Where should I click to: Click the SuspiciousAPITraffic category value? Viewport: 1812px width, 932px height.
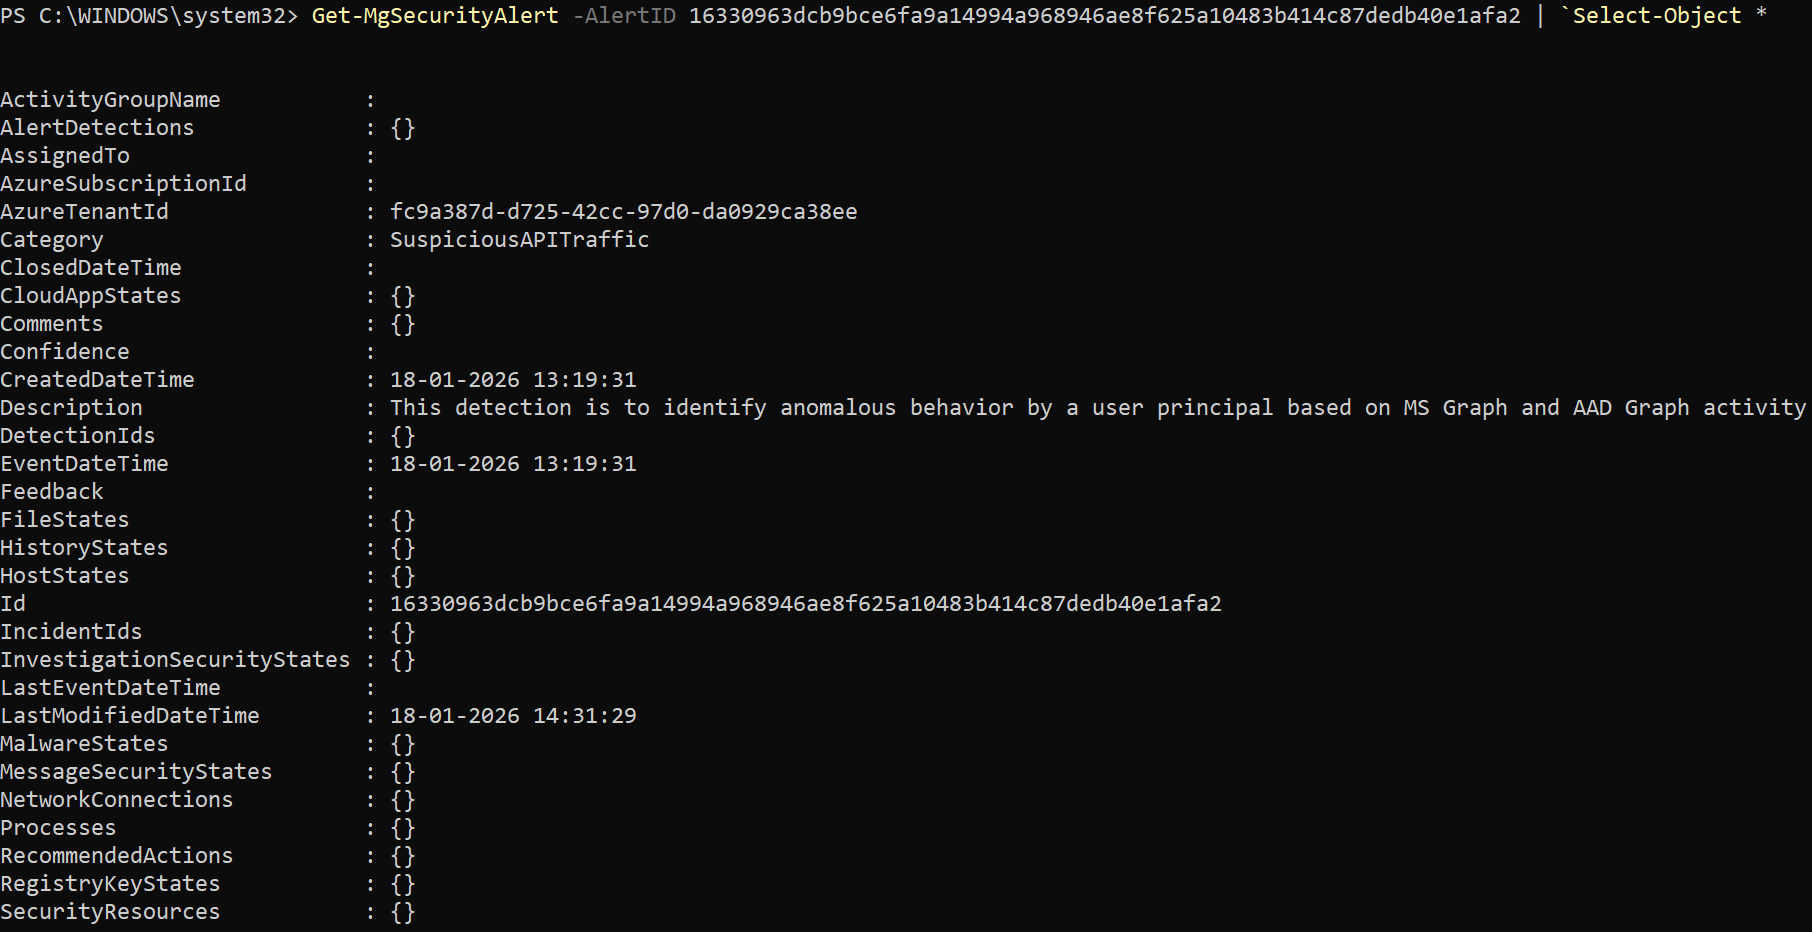[x=519, y=240]
